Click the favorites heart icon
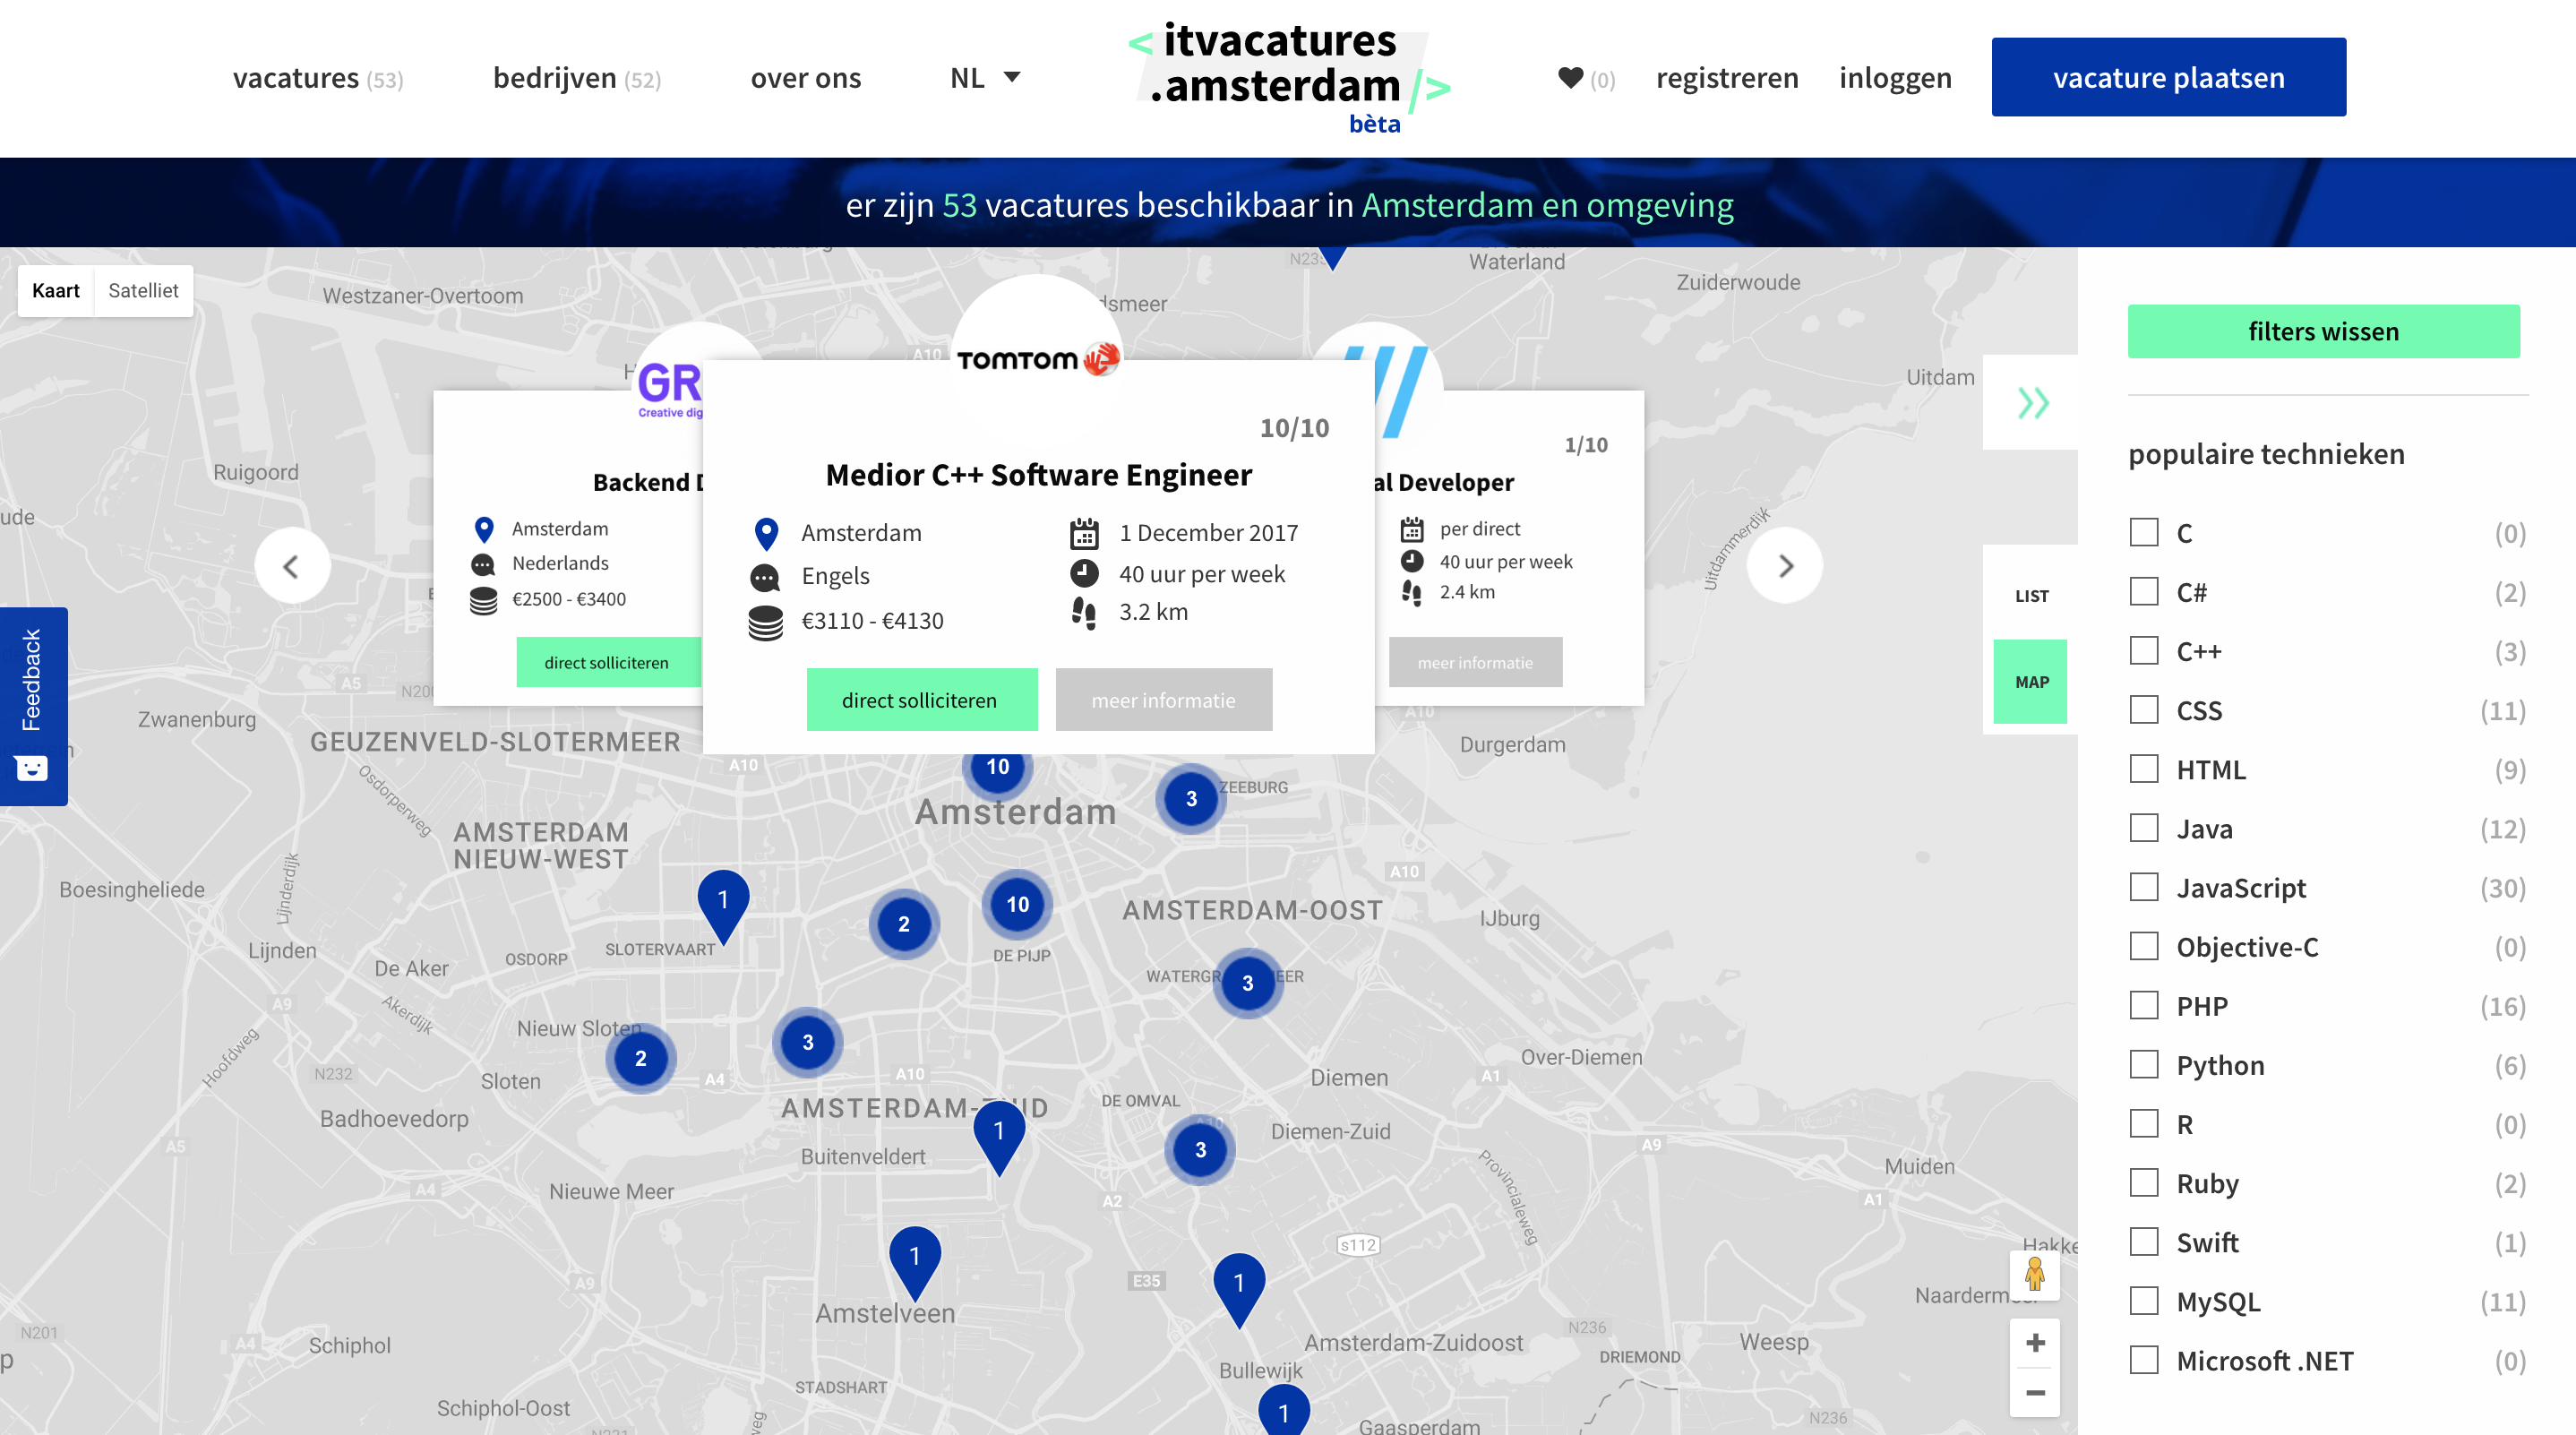Screen dimensions: 2576x1435 pyautogui.click(x=1570, y=77)
